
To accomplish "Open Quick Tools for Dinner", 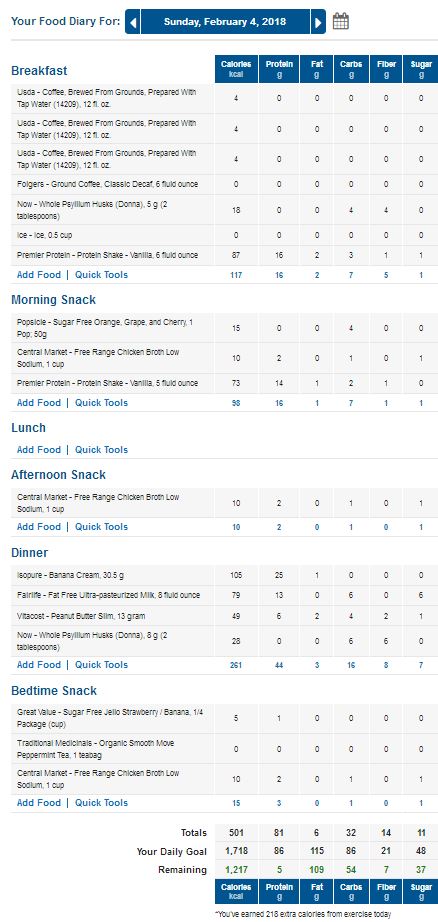I will click(x=101, y=665).
